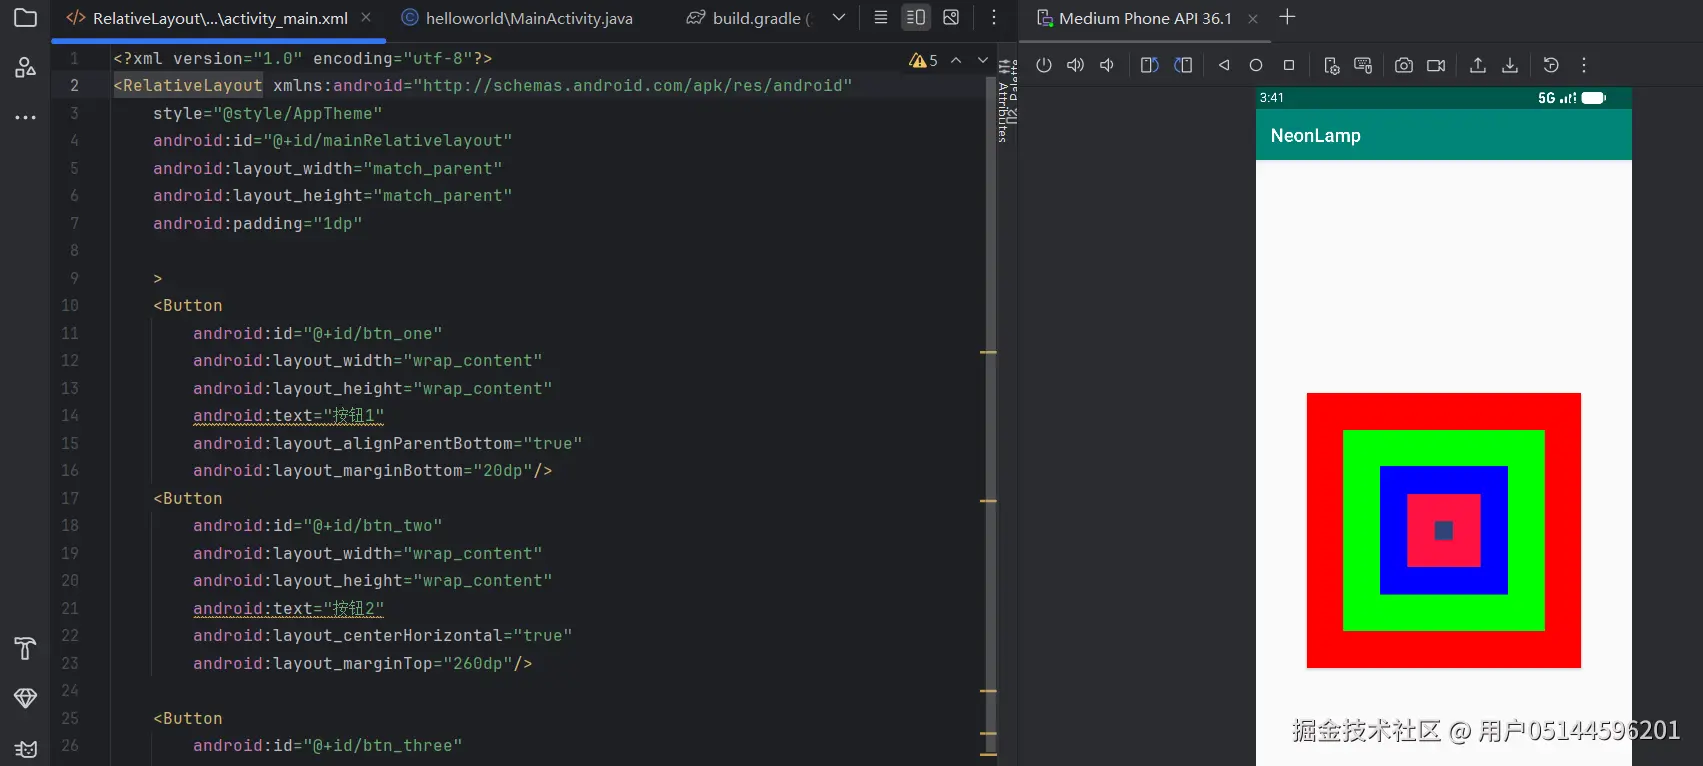The width and height of the screenshot is (1703, 766).
Task: Toggle hardware keyboard input for the emulator
Action: point(1363,65)
